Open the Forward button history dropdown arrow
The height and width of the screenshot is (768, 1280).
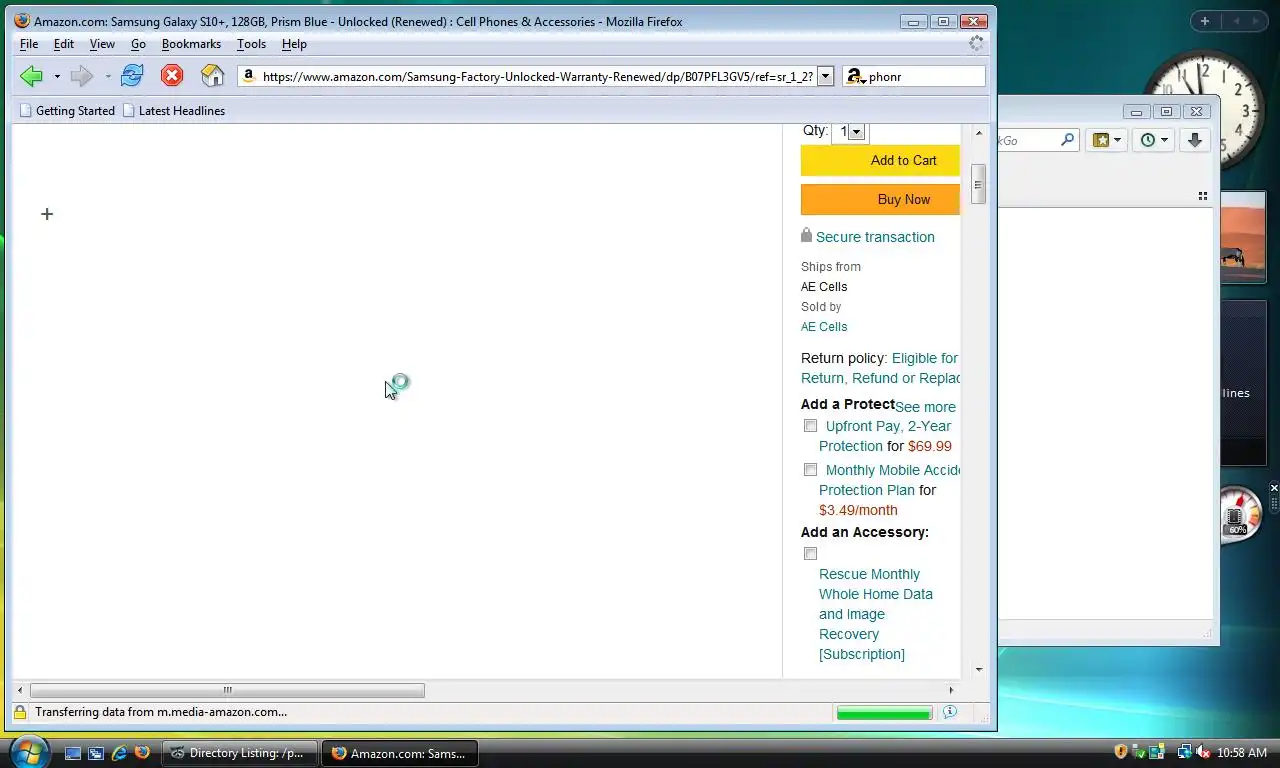click(108, 76)
